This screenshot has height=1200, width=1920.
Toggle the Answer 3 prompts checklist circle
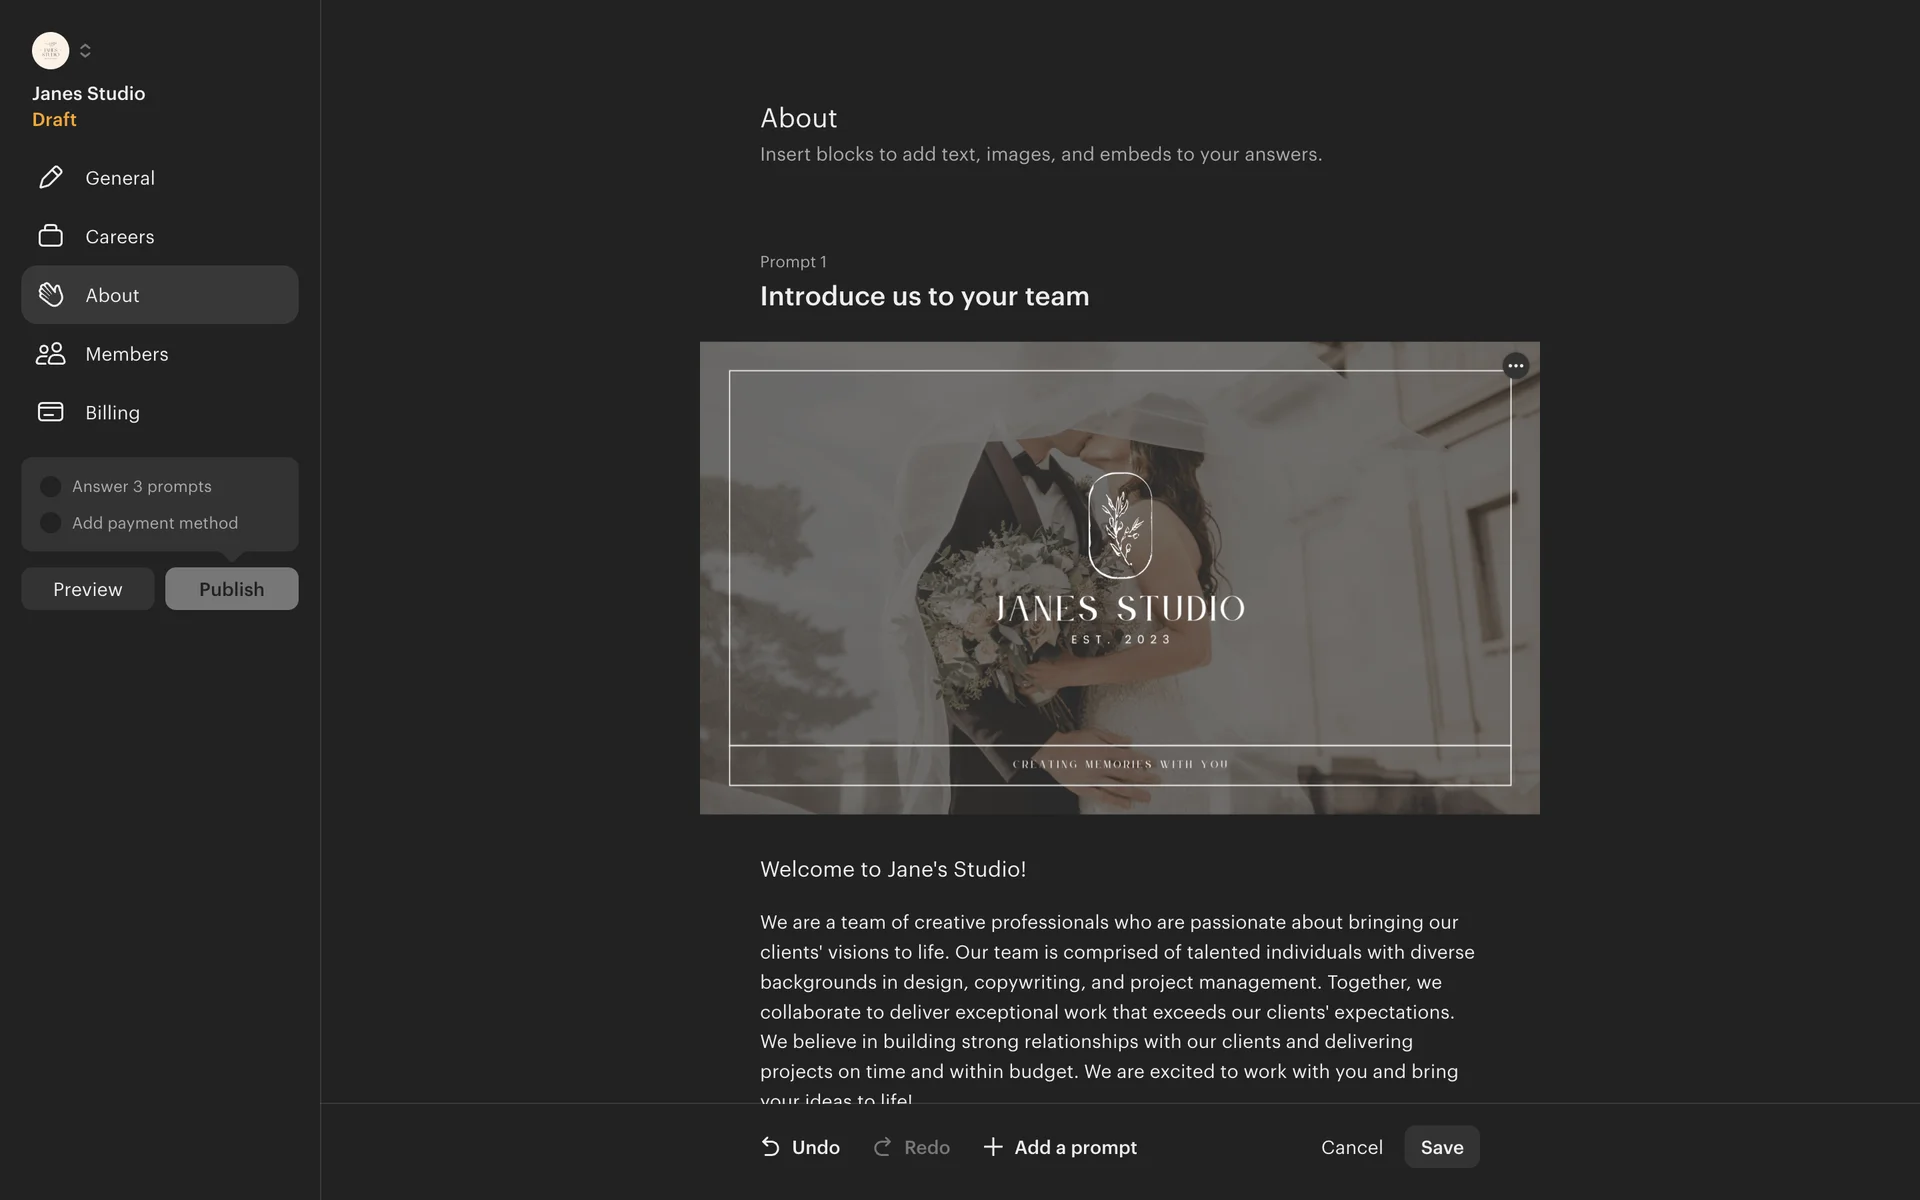coord(50,487)
